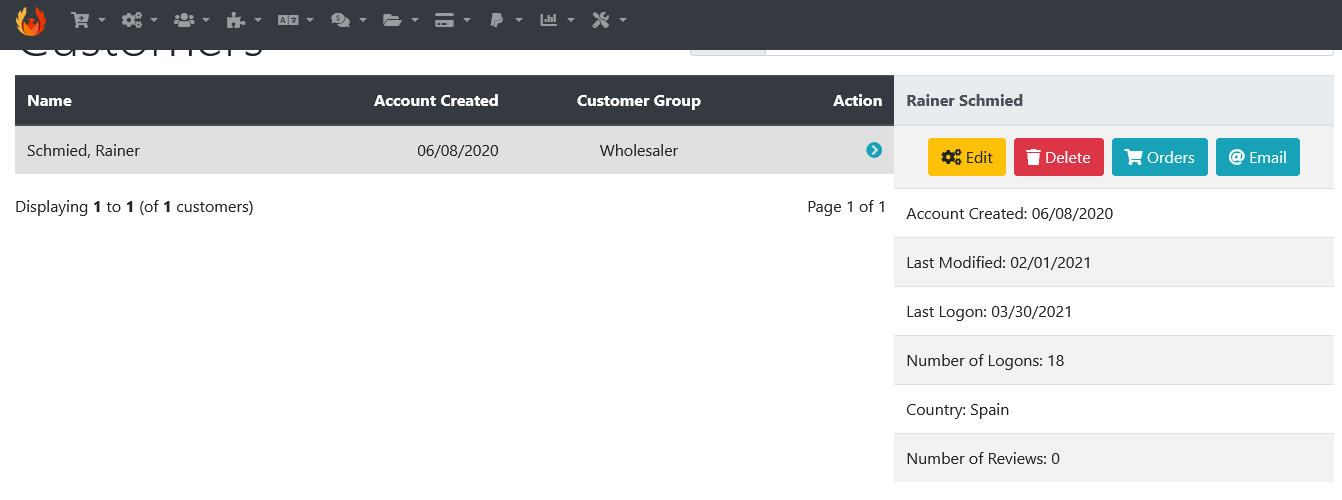Open the shopping cart menu
Image resolution: width=1342 pixels, height=500 pixels.
point(88,20)
